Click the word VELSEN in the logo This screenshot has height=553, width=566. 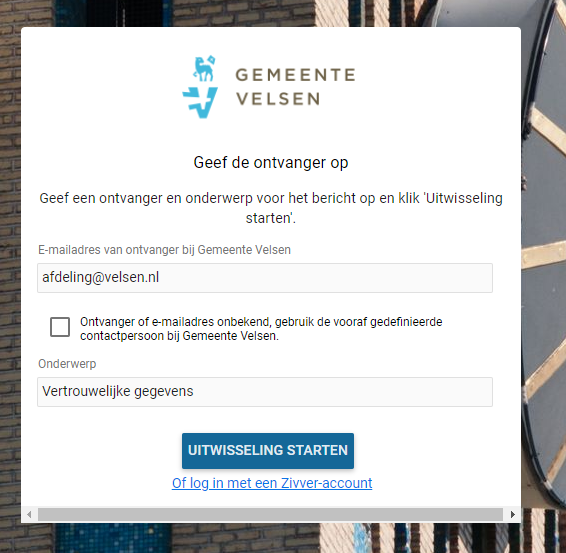[x=278, y=99]
